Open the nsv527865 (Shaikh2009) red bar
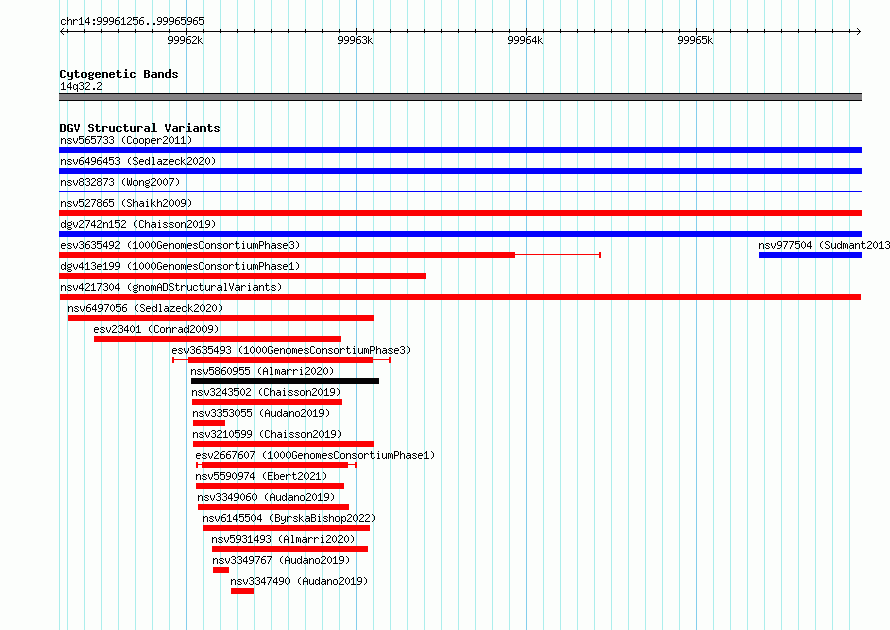Screen dimensions: 890x630 coord(460,213)
